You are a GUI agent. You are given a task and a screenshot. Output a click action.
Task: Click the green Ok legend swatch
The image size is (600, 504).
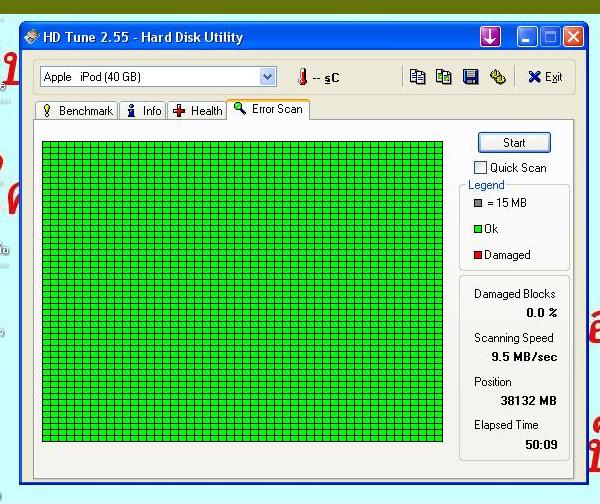click(478, 229)
